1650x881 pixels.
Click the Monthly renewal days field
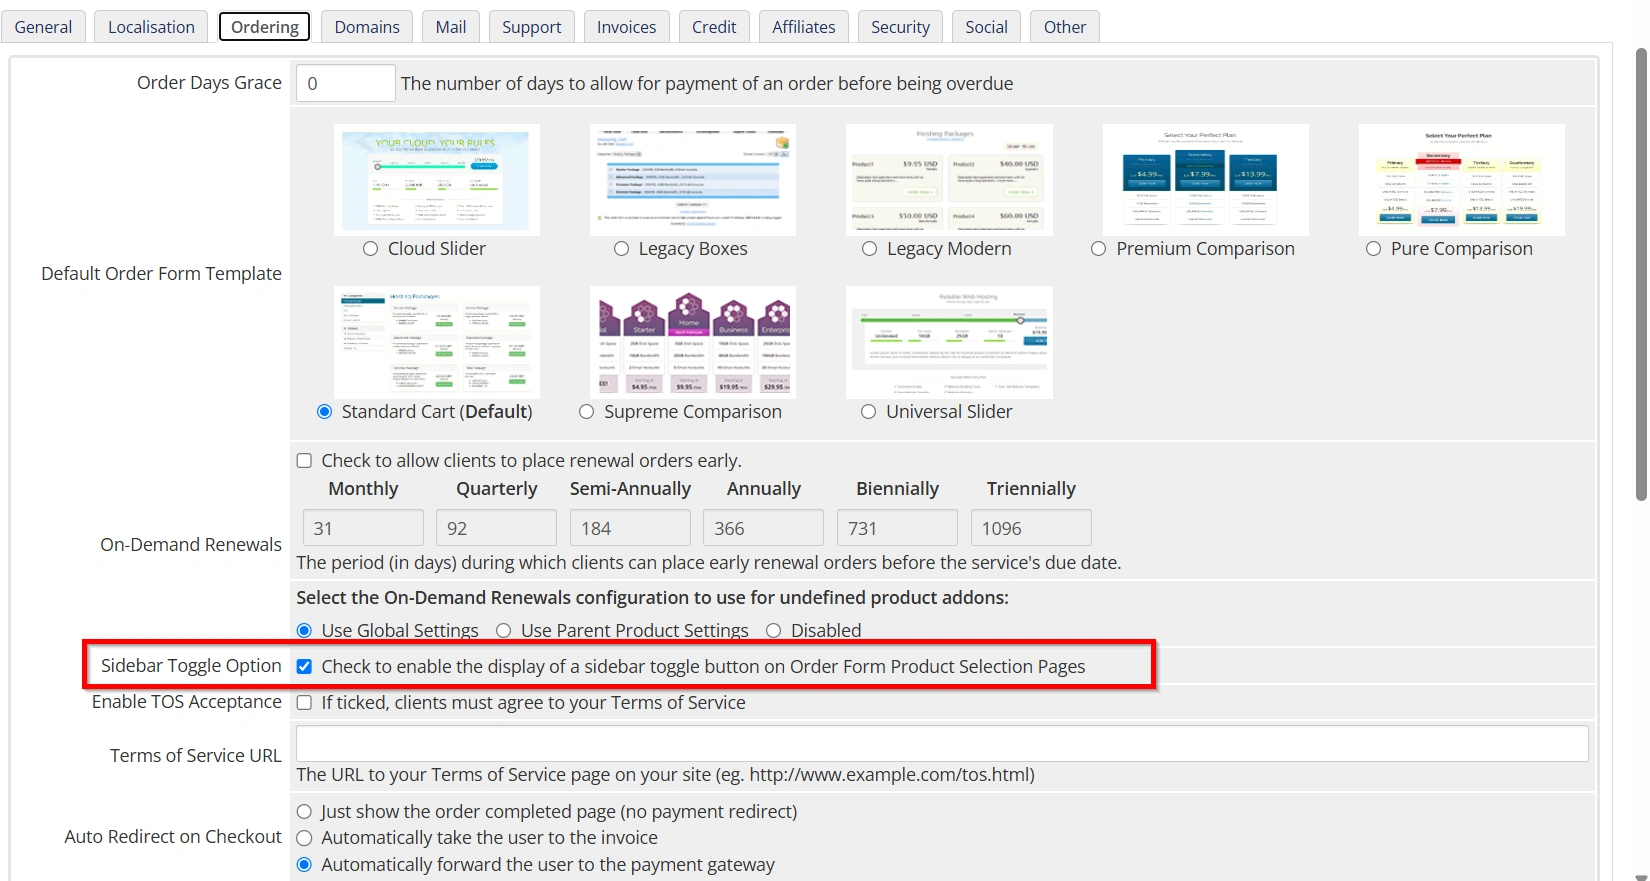click(363, 528)
